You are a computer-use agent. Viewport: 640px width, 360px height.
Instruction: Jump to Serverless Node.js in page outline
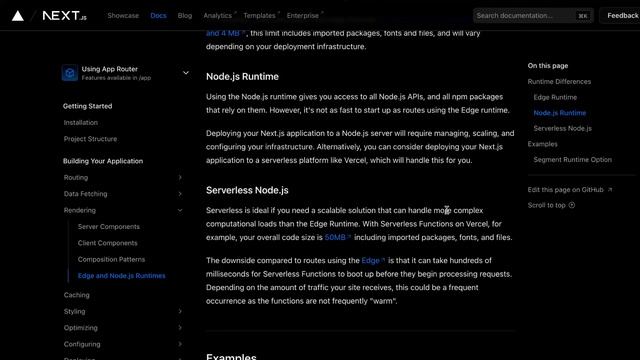point(562,128)
